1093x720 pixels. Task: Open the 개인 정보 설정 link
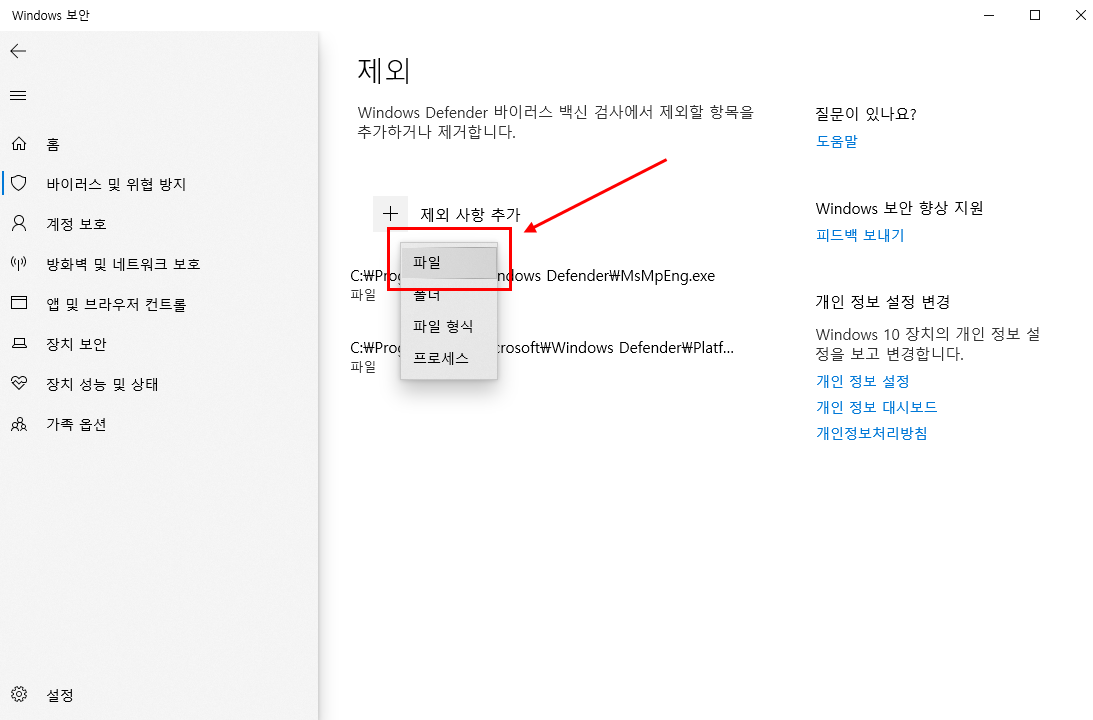(x=863, y=381)
